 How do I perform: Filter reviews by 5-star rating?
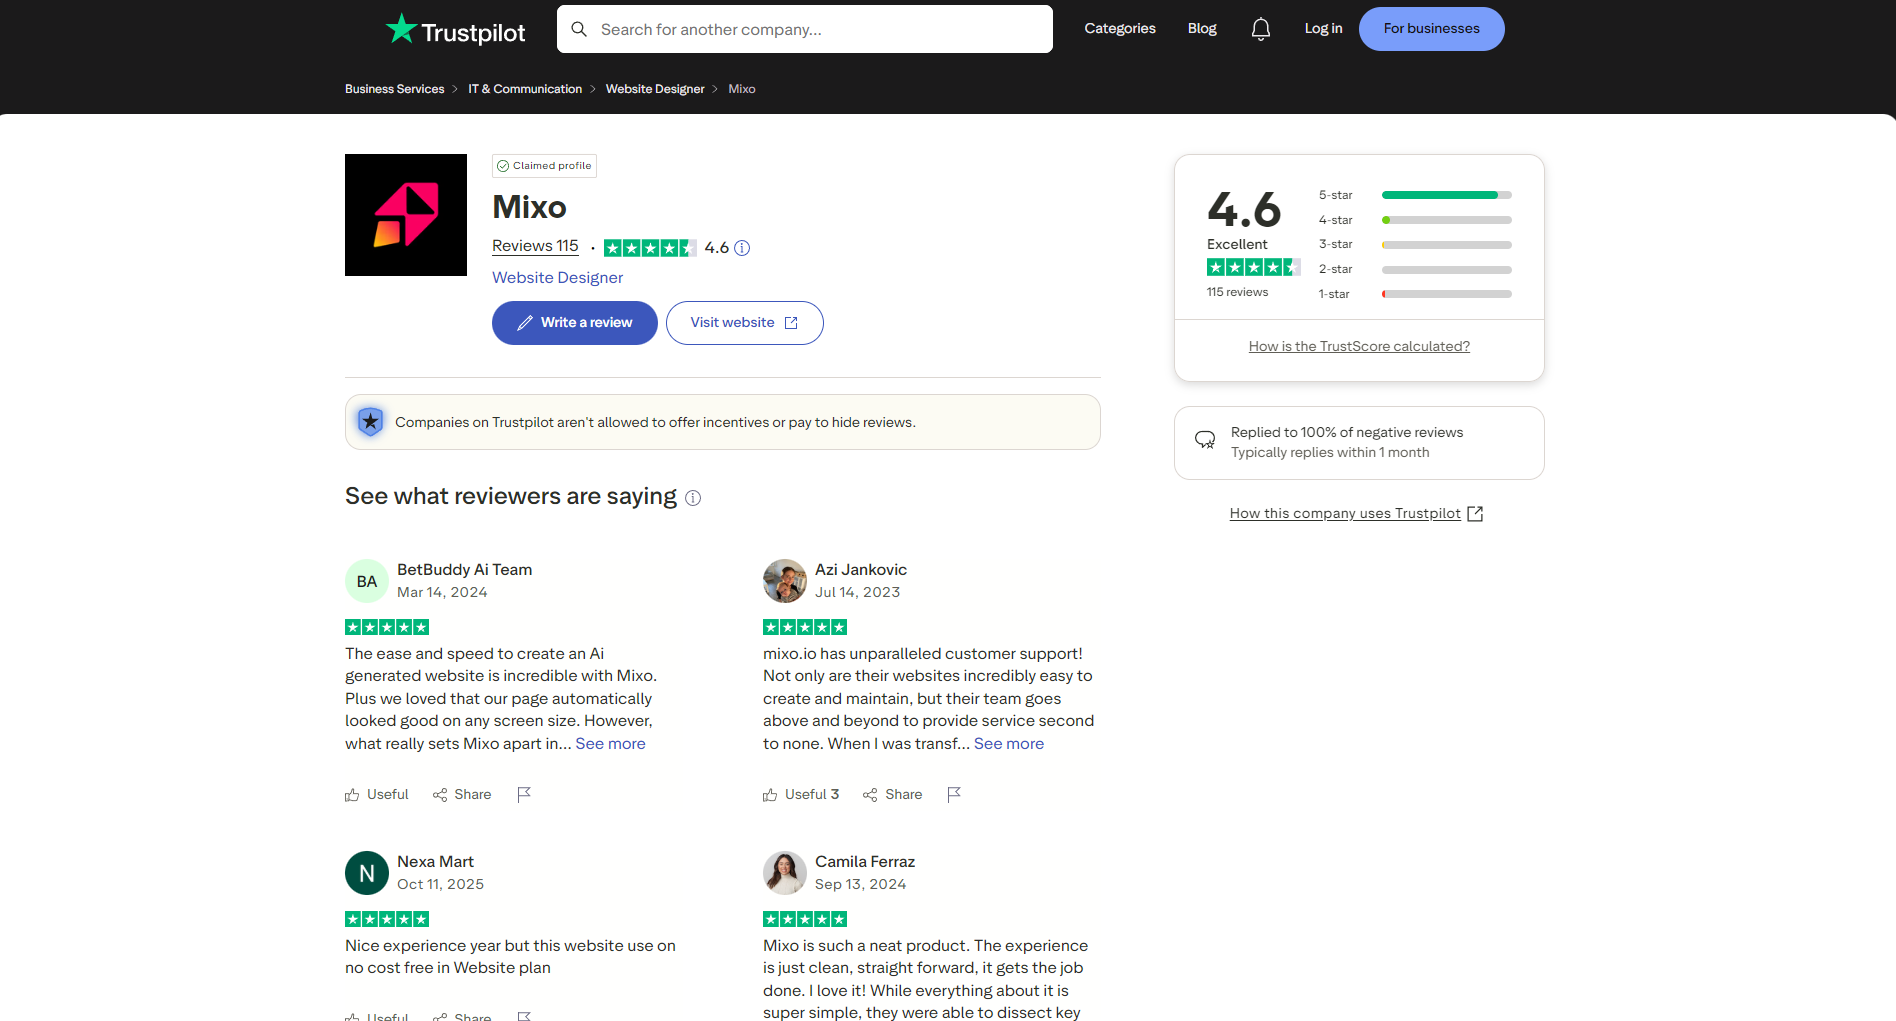click(x=1414, y=195)
